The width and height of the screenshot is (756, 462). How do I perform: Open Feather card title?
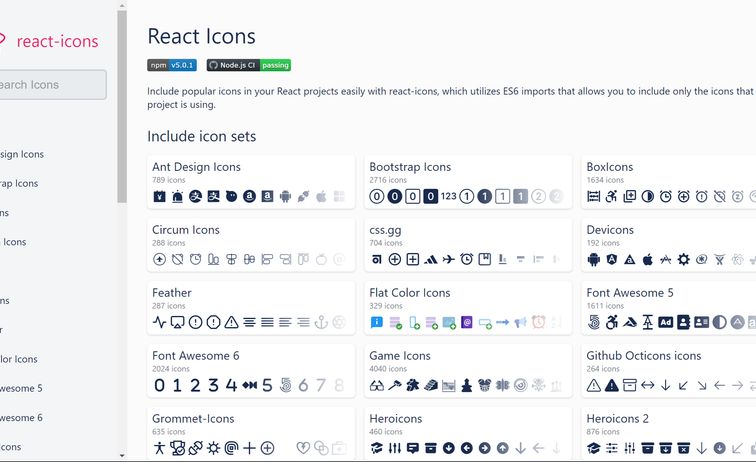pyautogui.click(x=172, y=293)
